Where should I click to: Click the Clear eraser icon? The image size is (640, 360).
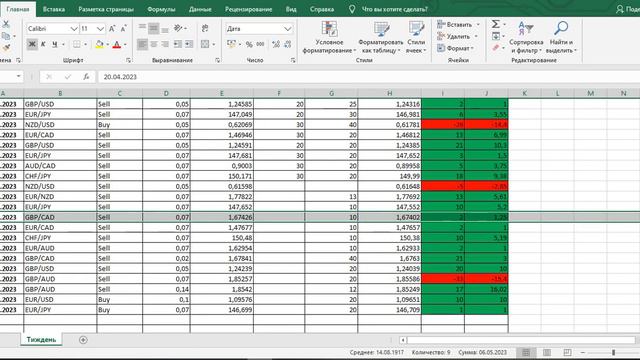click(x=496, y=48)
